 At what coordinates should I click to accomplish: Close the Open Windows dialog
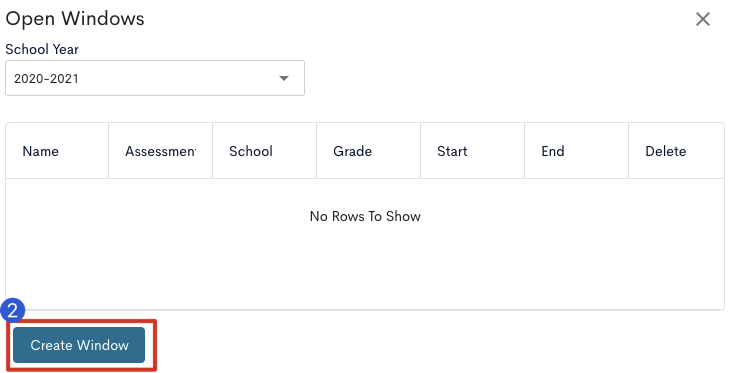(703, 19)
